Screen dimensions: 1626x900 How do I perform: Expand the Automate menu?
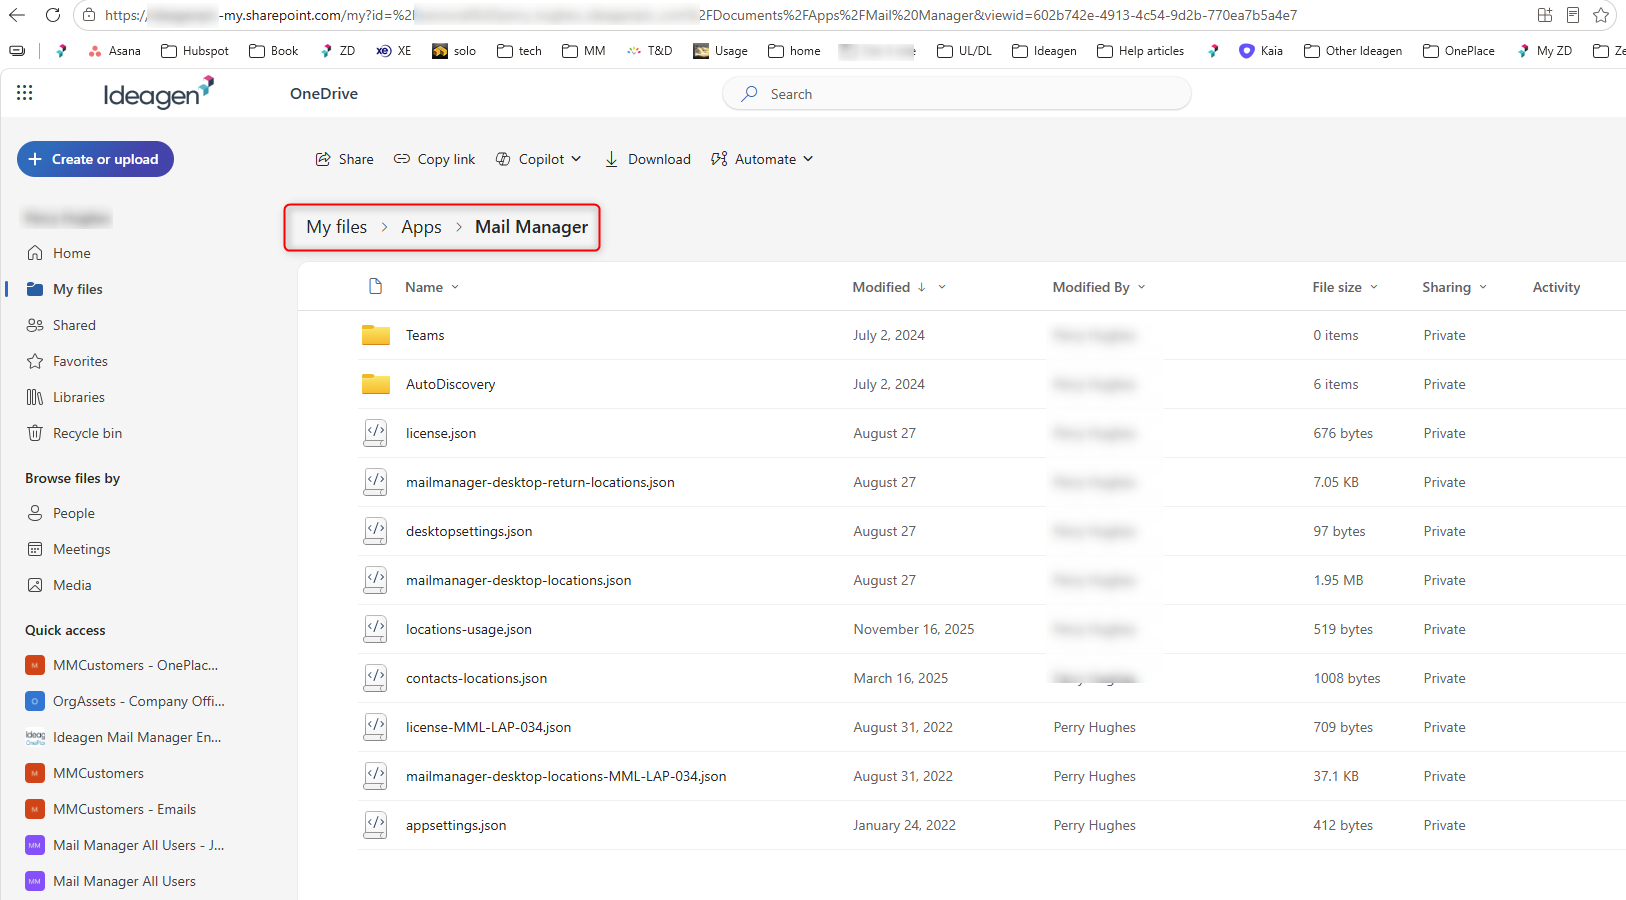(x=762, y=159)
